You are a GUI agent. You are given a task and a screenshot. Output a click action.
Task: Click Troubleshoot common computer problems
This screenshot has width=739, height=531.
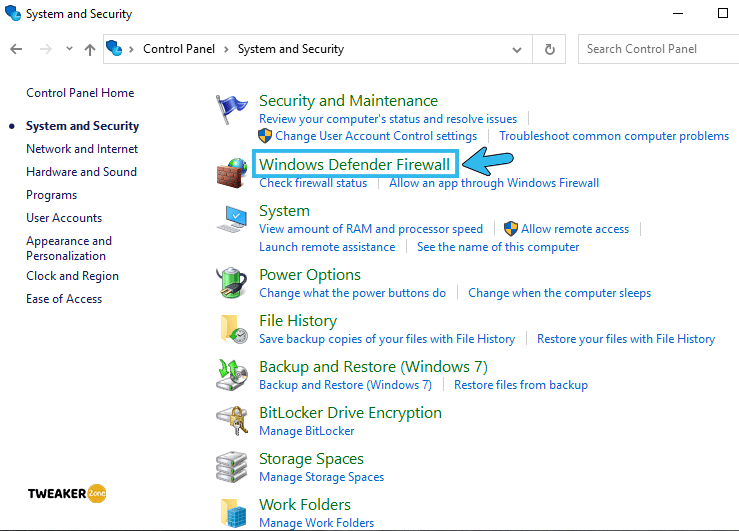tap(614, 136)
